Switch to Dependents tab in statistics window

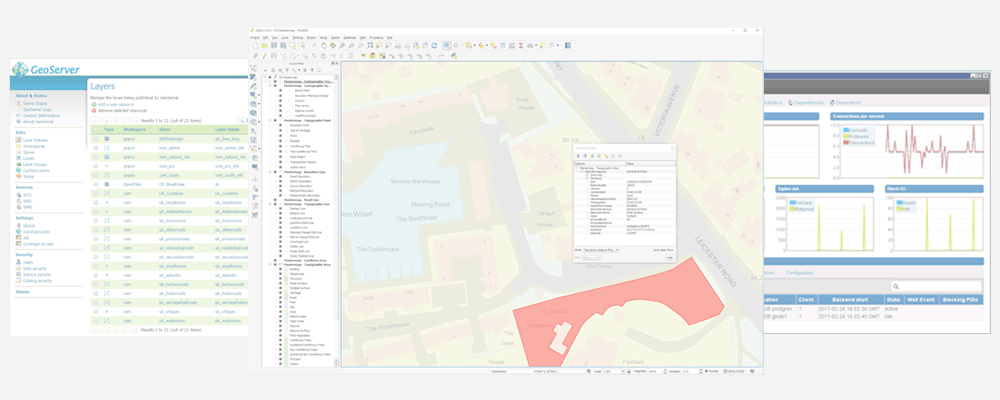[848, 103]
